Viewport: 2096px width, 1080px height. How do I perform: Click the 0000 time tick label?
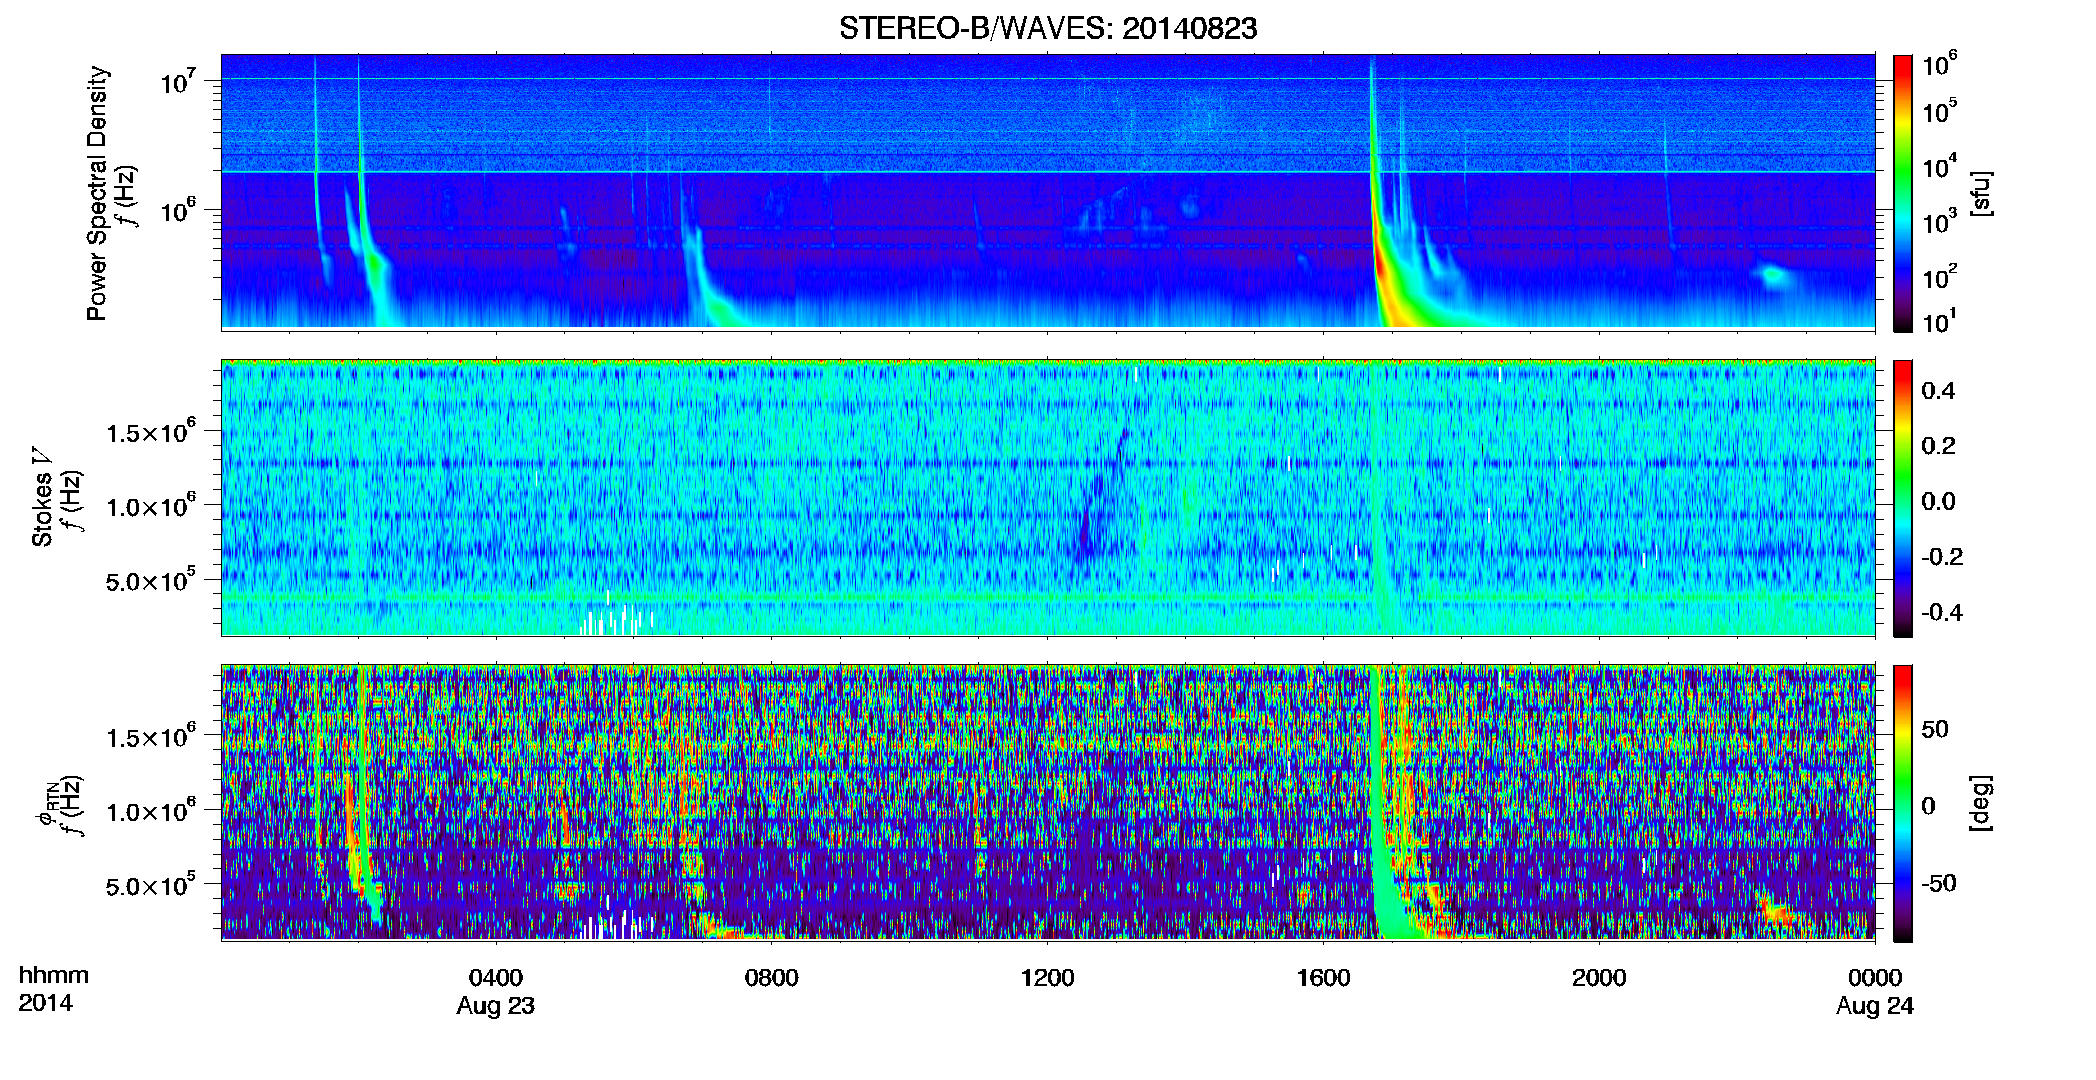1875,978
